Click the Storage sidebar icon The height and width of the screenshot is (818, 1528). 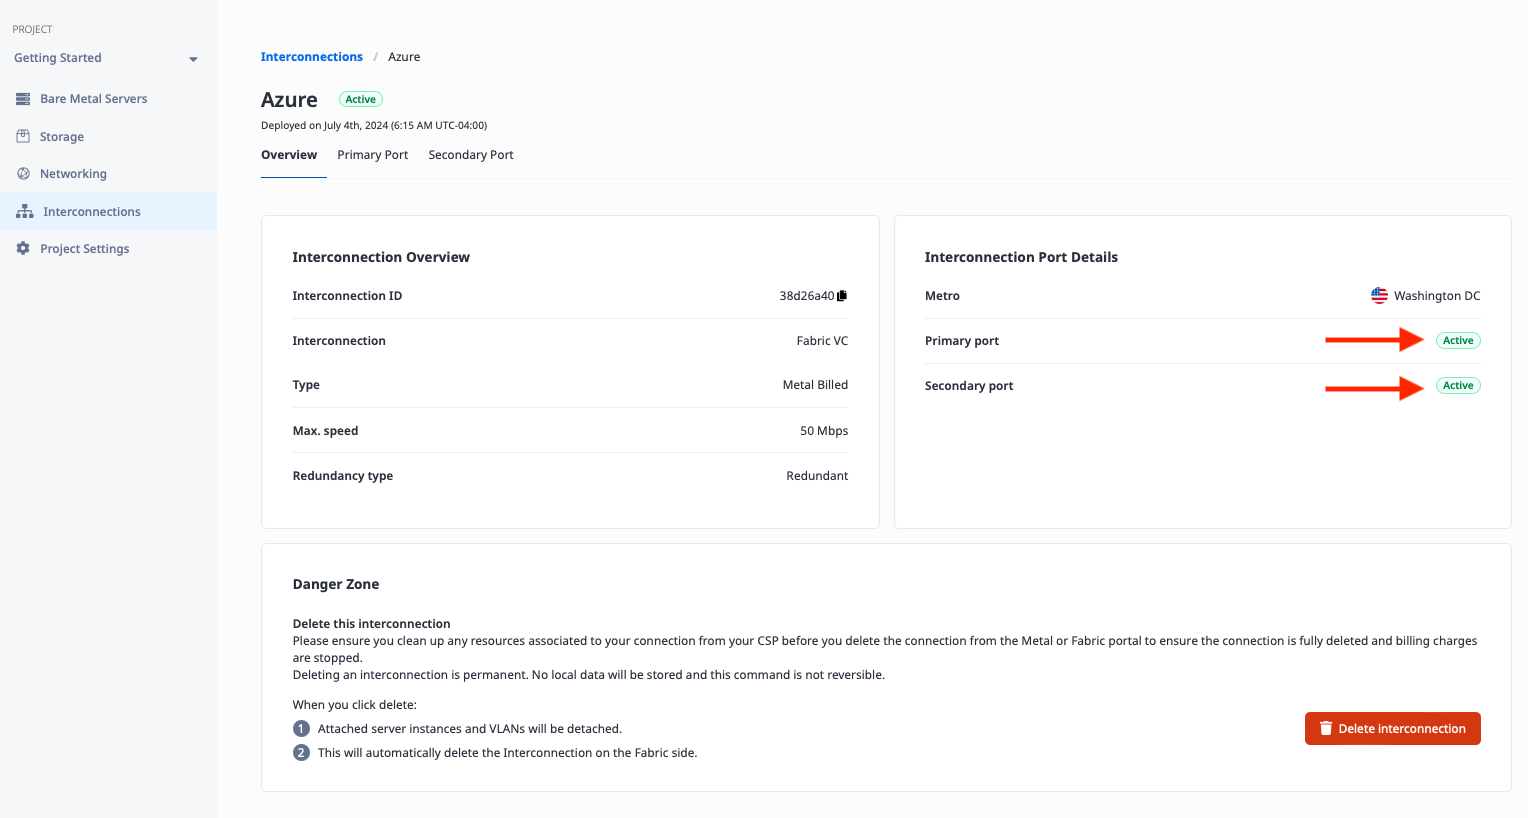coord(23,136)
